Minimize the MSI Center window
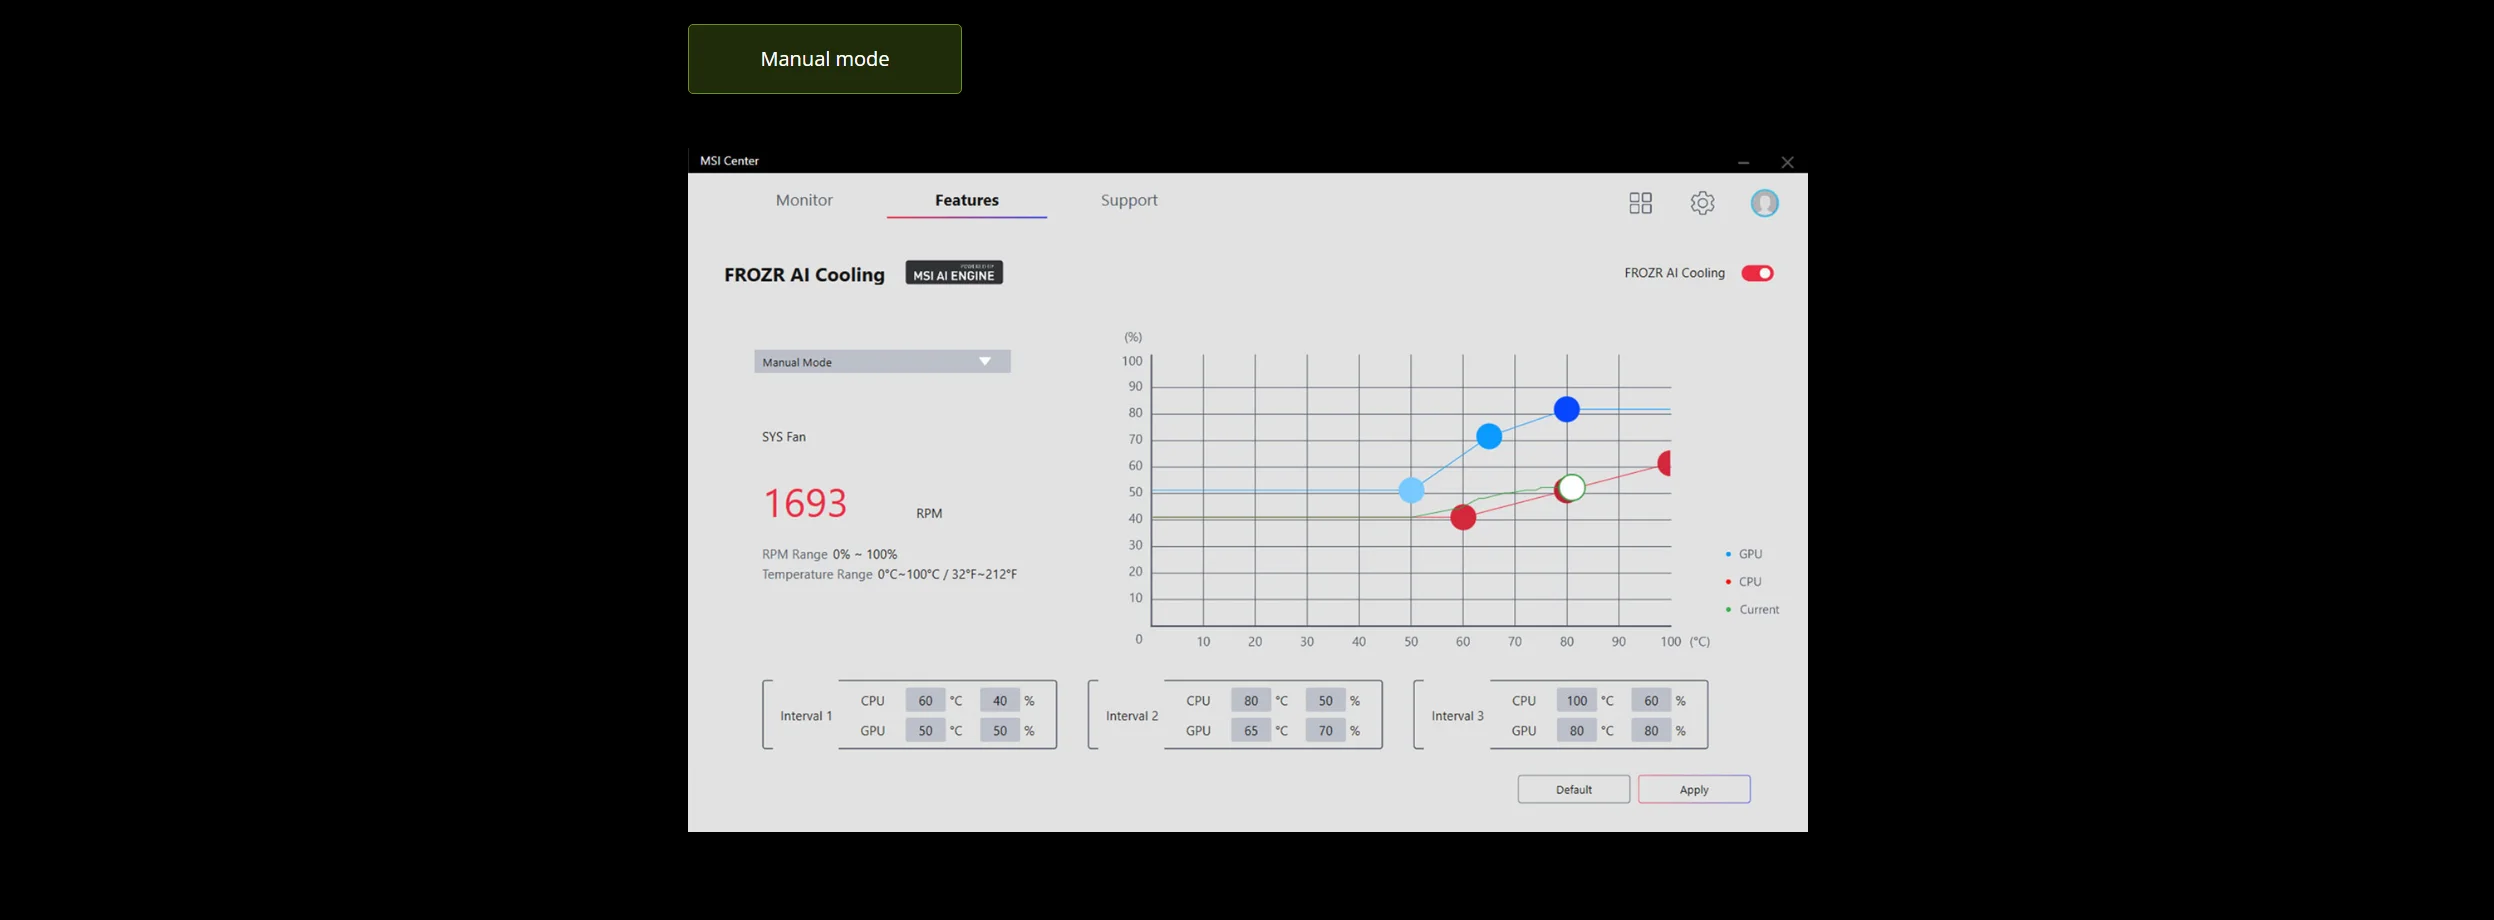The width and height of the screenshot is (2494, 920). (1743, 162)
